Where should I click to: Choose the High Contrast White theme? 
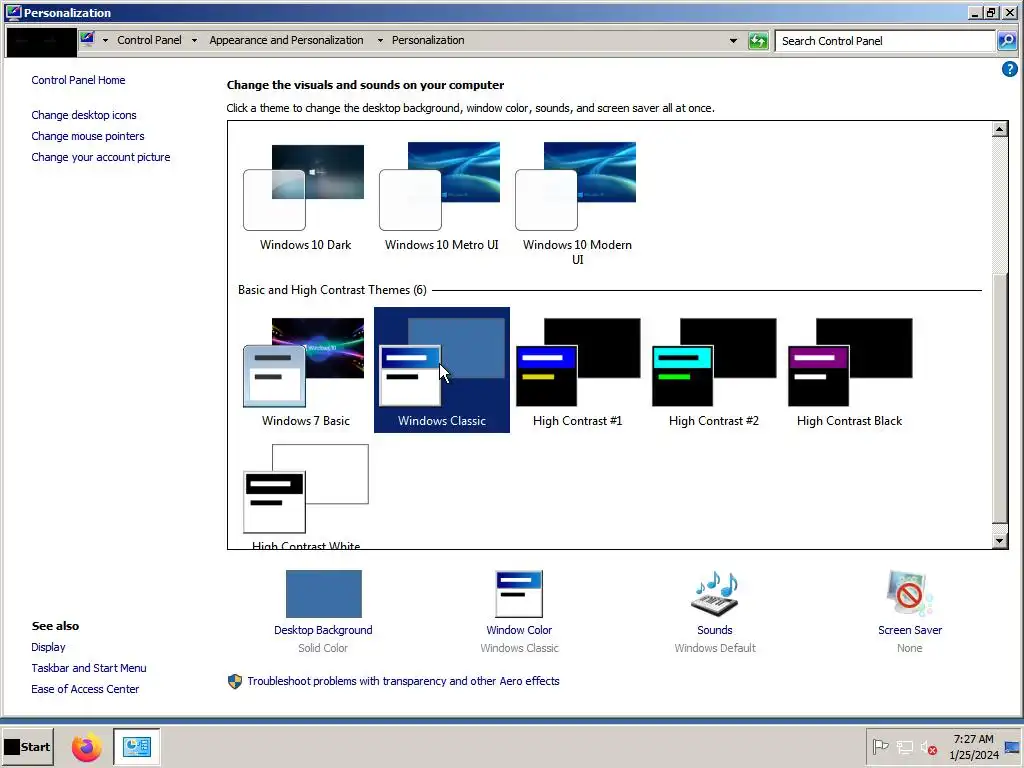click(305, 494)
